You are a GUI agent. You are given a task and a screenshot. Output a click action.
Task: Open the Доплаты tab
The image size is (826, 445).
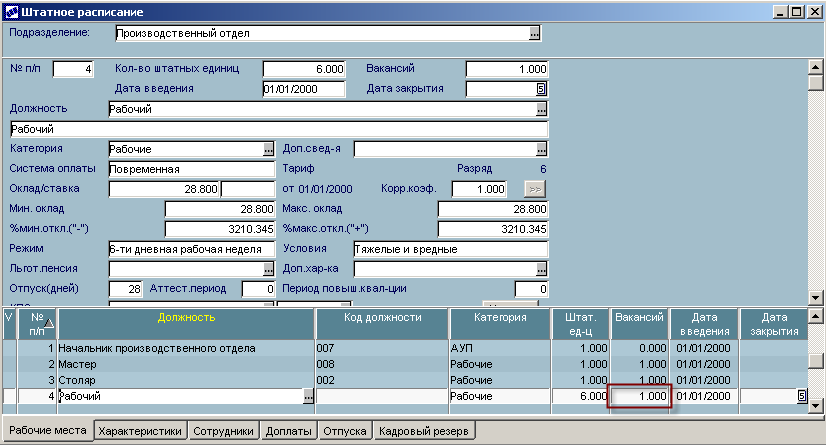[x=288, y=431]
